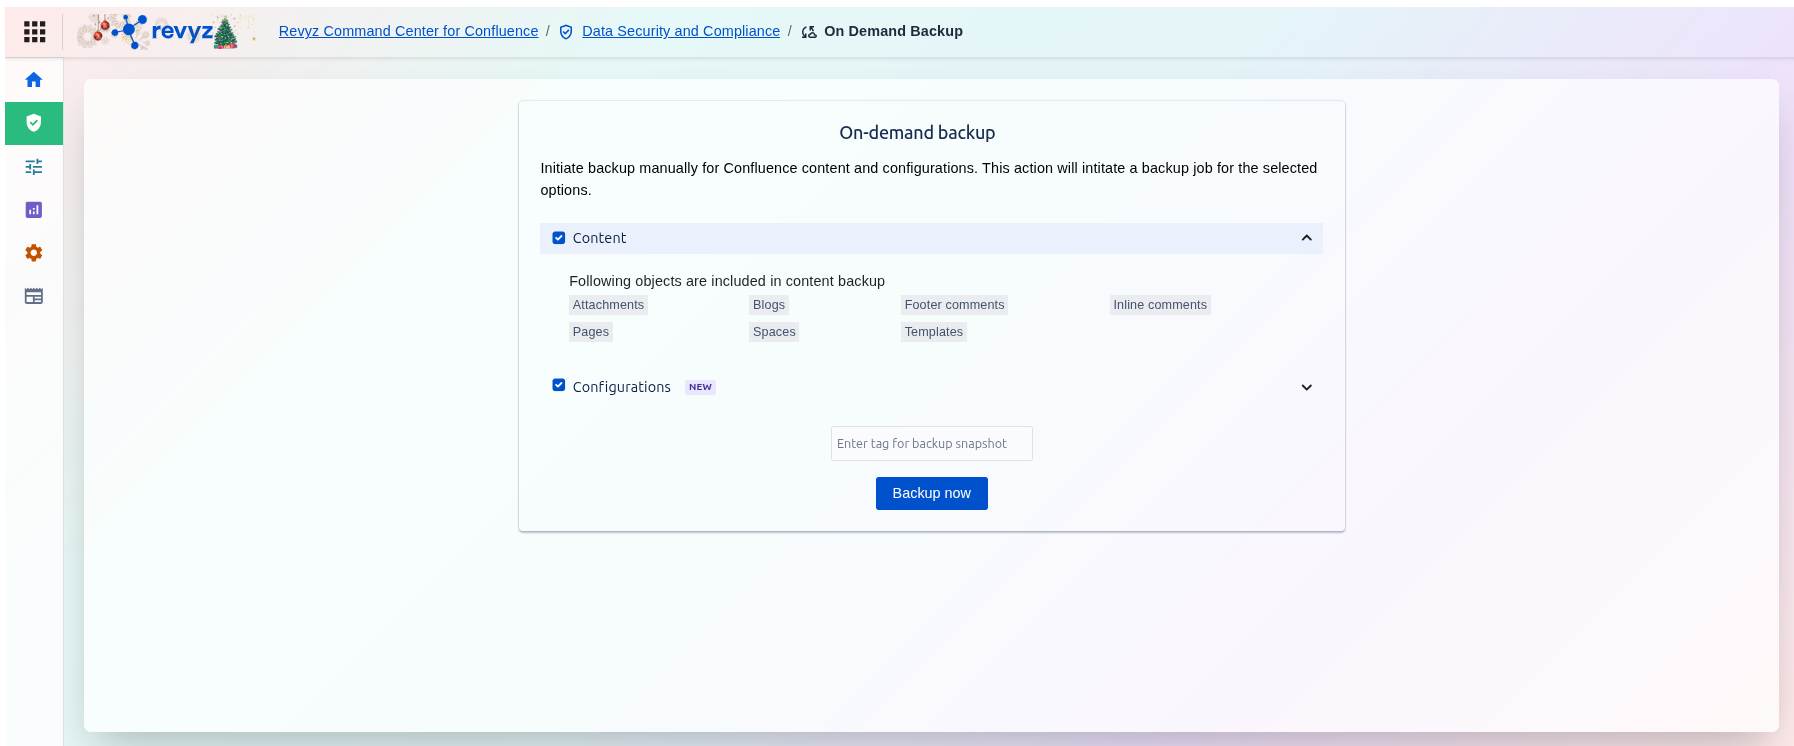Uncheck the Configurations checkbox
Viewport: 1794px width, 746px height.
[559, 385]
